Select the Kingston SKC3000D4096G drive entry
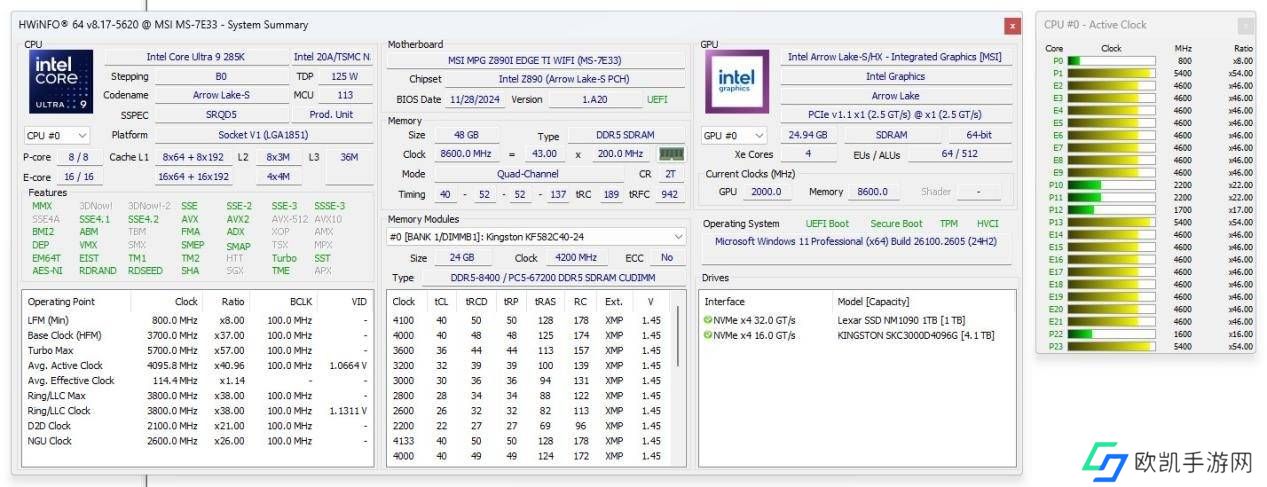 (x=915, y=336)
